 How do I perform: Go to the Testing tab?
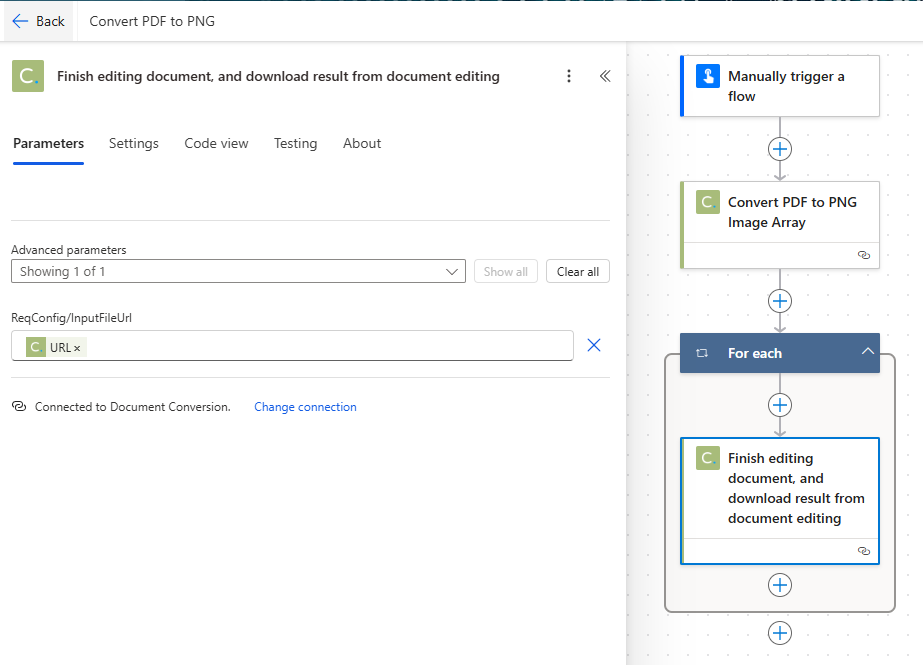295,143
